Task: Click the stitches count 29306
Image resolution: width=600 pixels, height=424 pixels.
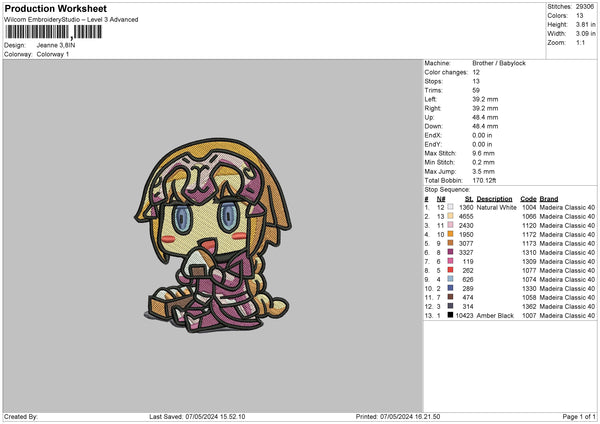Action: coord(585,7)
